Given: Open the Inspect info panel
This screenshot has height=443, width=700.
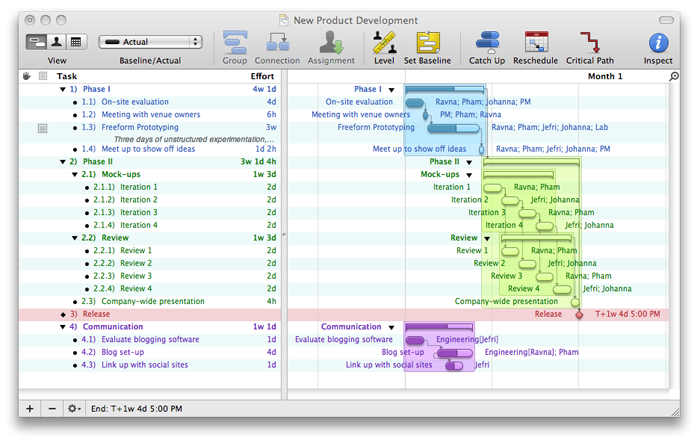Looking at the screenshot, I should pyautogui.click(x=658, y=43).
